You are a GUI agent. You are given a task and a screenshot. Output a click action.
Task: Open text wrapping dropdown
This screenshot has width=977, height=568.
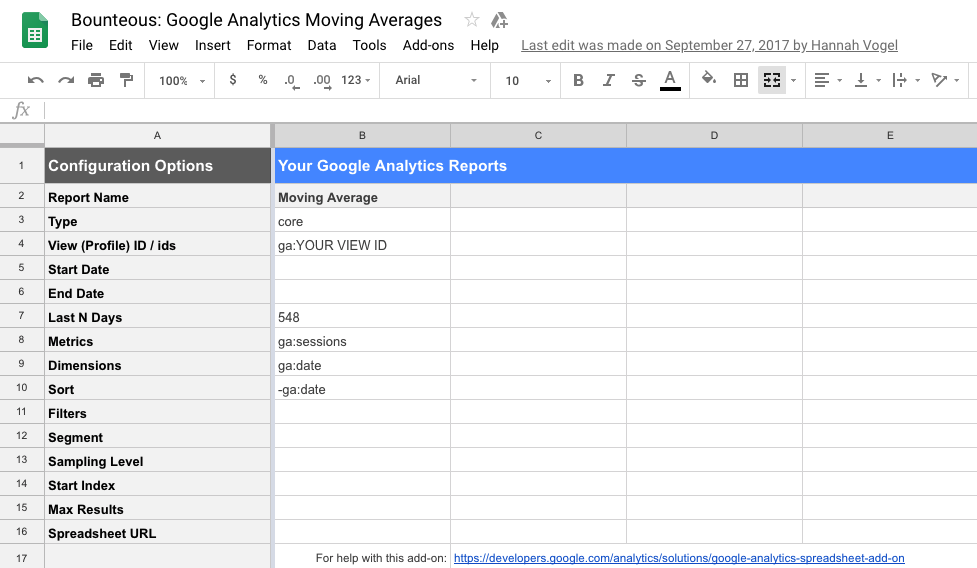906,80
